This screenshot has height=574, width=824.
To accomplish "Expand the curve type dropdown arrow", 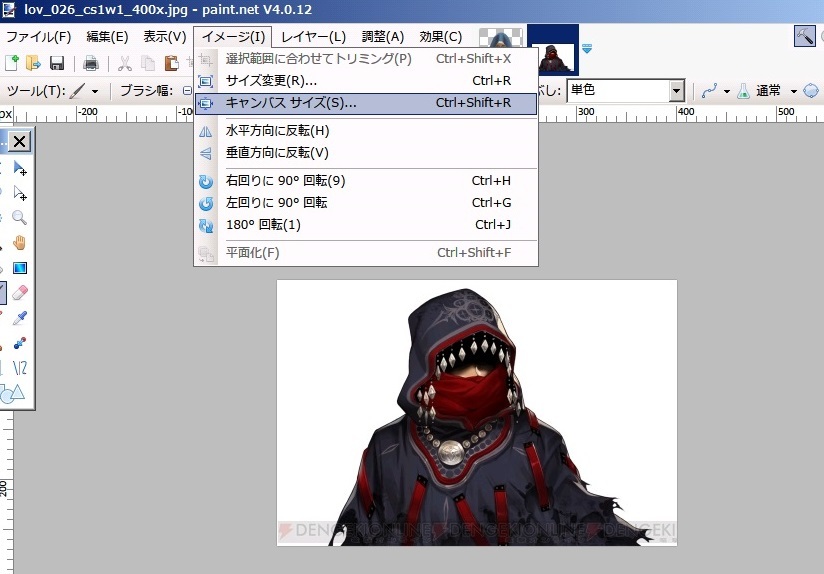I will pyautogui.click(x=727, y=91).
